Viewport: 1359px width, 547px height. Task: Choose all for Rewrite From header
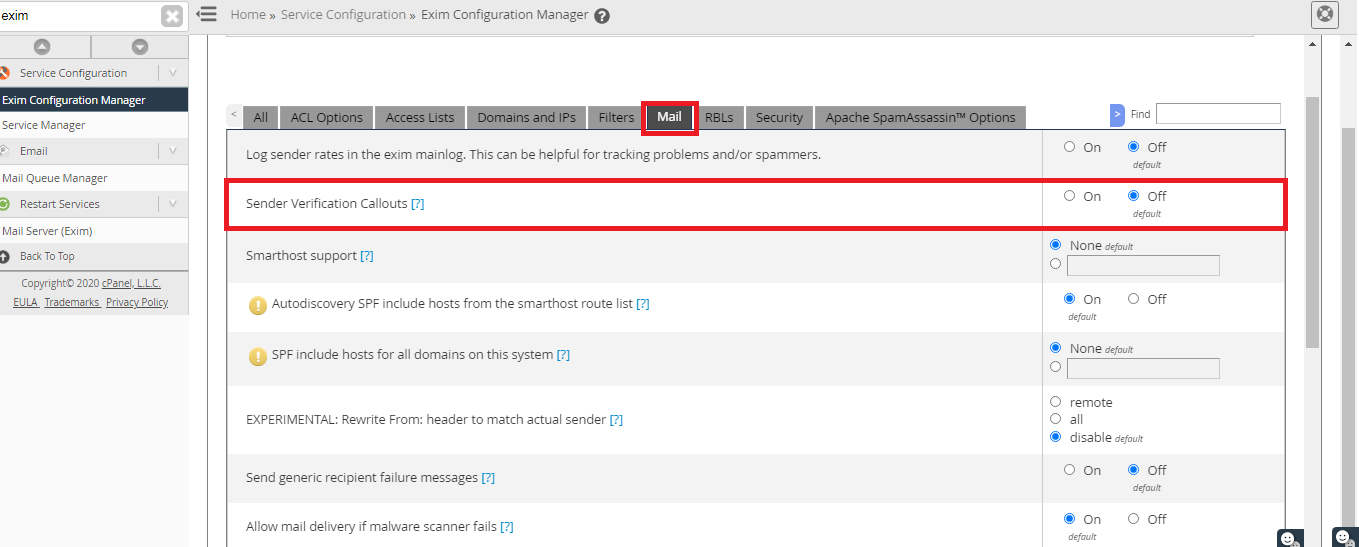[1056, 419]
